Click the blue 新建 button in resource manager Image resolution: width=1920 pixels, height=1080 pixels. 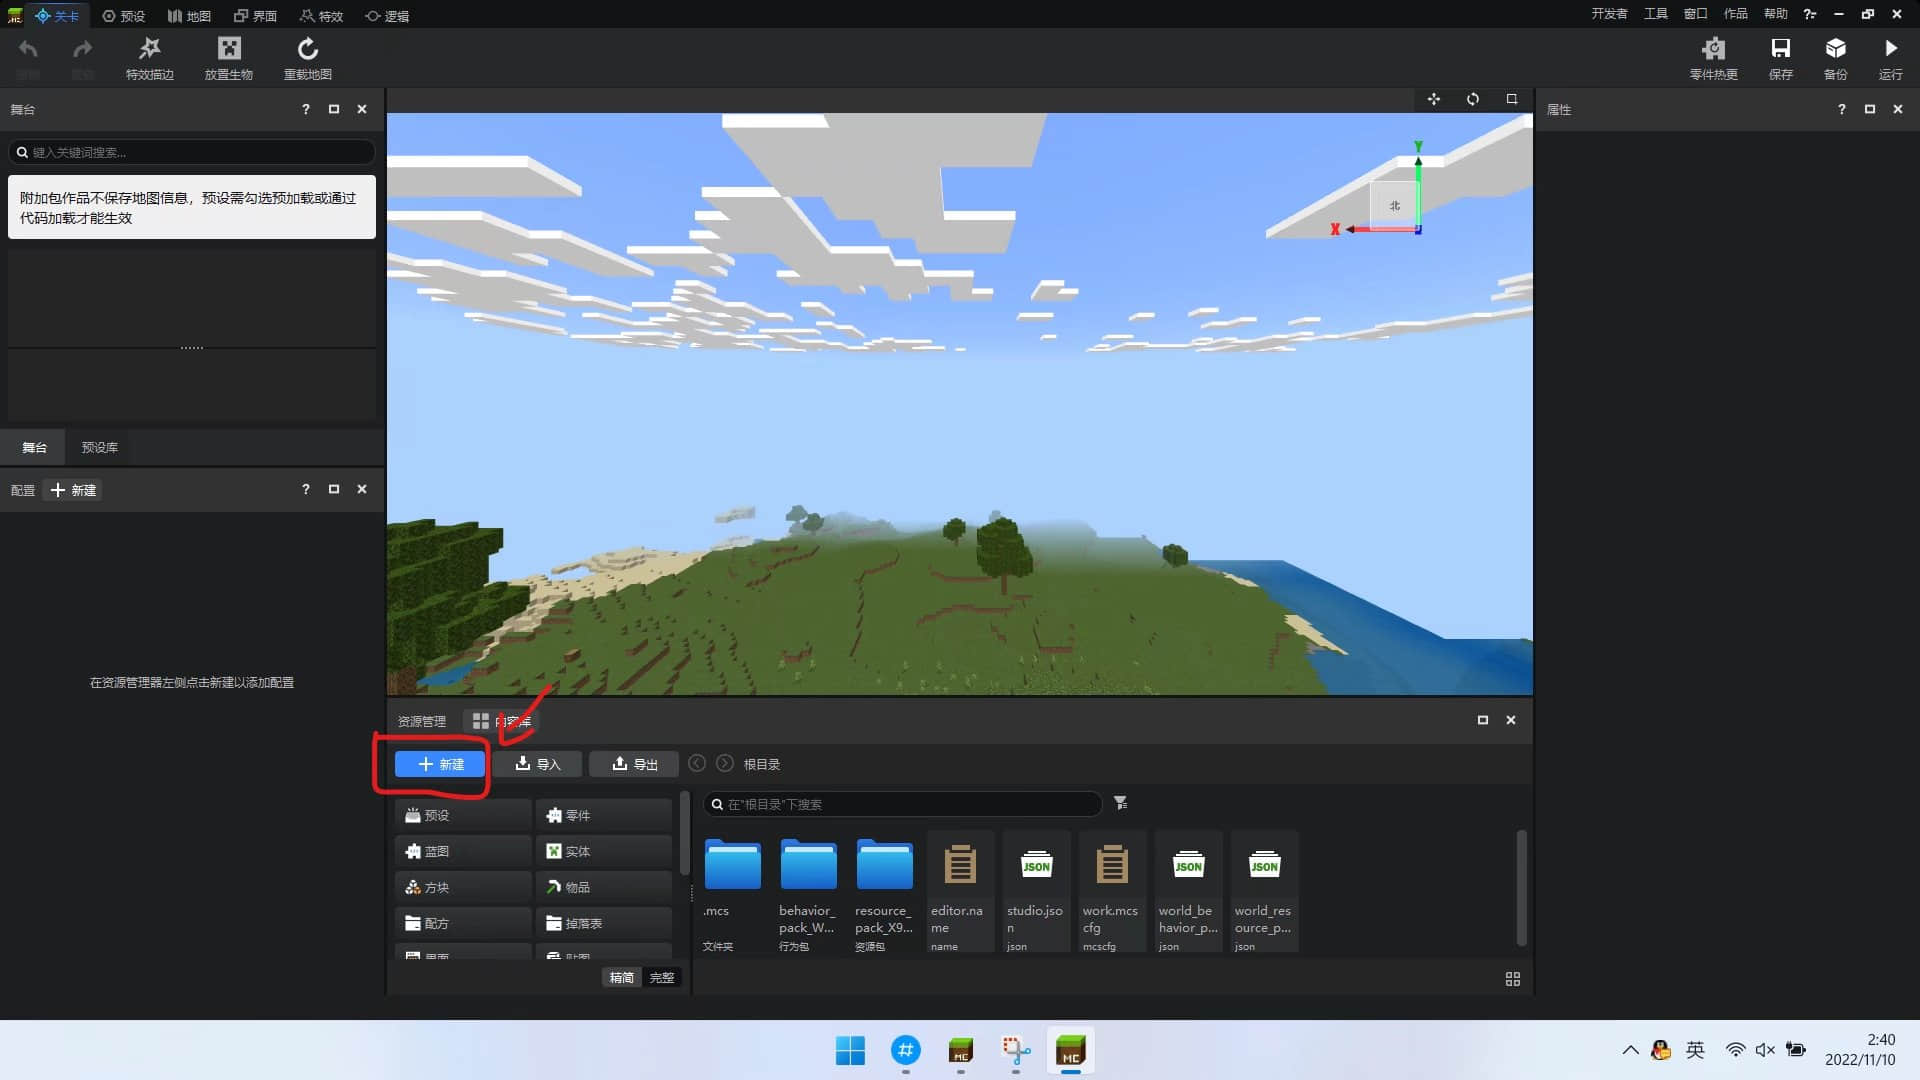point(440,764)
